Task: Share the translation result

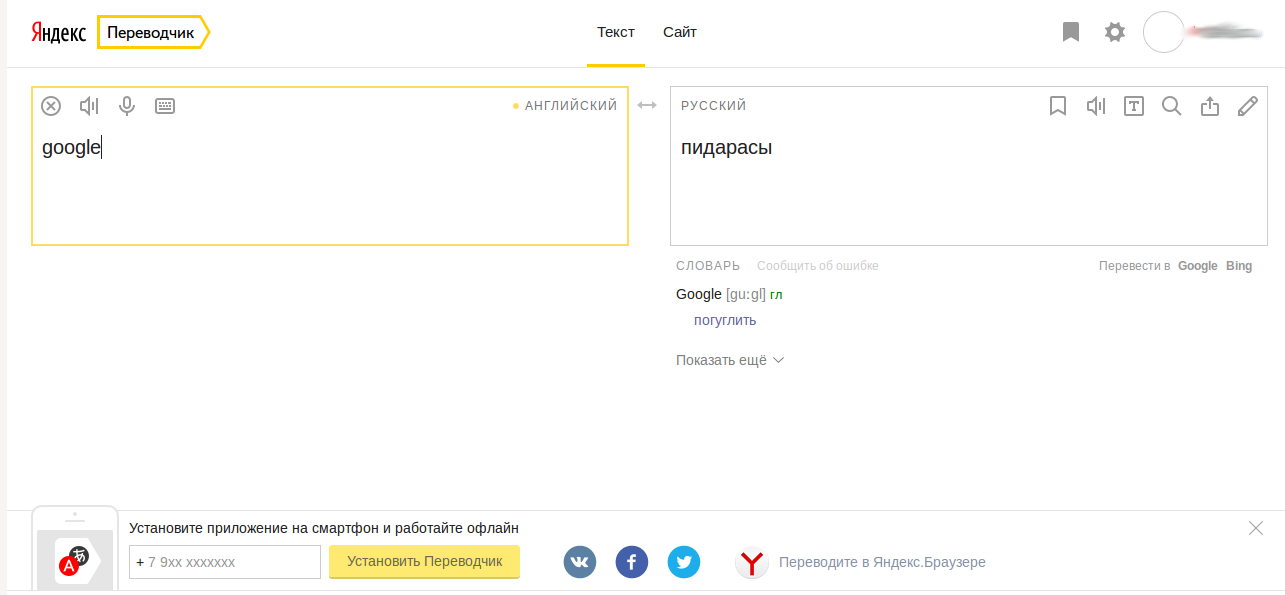Action: [x=1210, y=106]
